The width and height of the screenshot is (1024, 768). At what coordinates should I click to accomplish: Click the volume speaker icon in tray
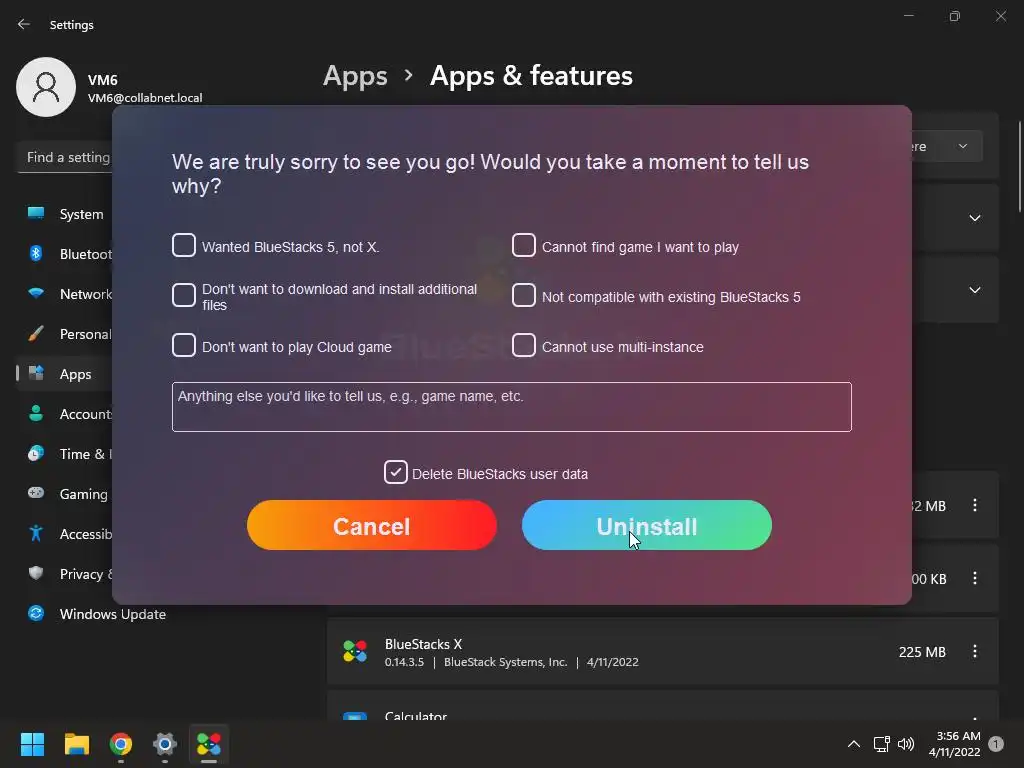[x=906, y=744]
